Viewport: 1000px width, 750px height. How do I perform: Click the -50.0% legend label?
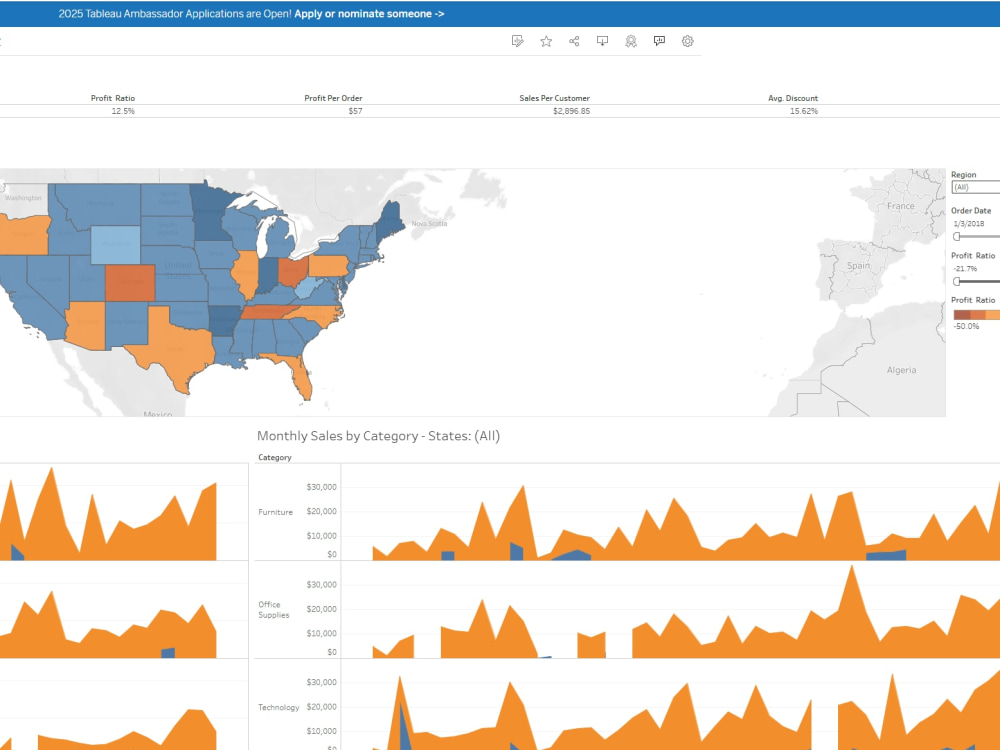966,327
